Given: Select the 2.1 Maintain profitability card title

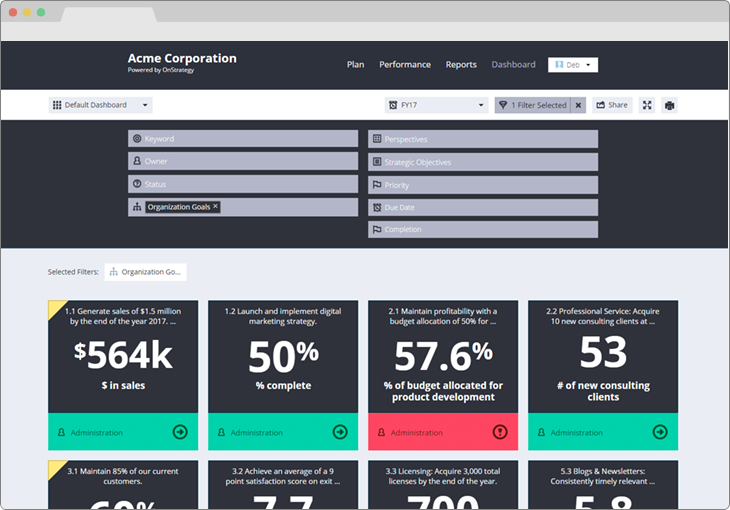Looking at the screenshot, I should tap(443, 316).
